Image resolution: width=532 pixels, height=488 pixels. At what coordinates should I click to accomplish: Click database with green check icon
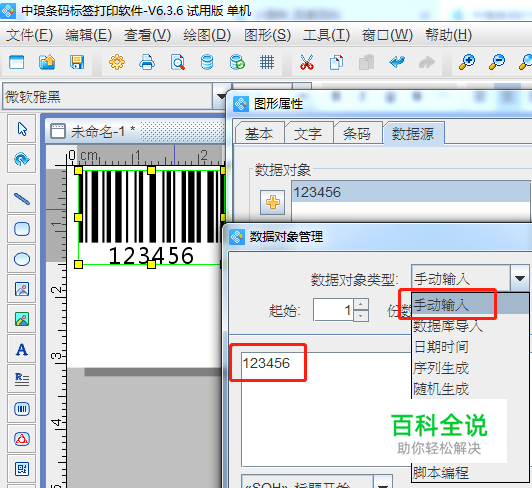coord(237,62)
